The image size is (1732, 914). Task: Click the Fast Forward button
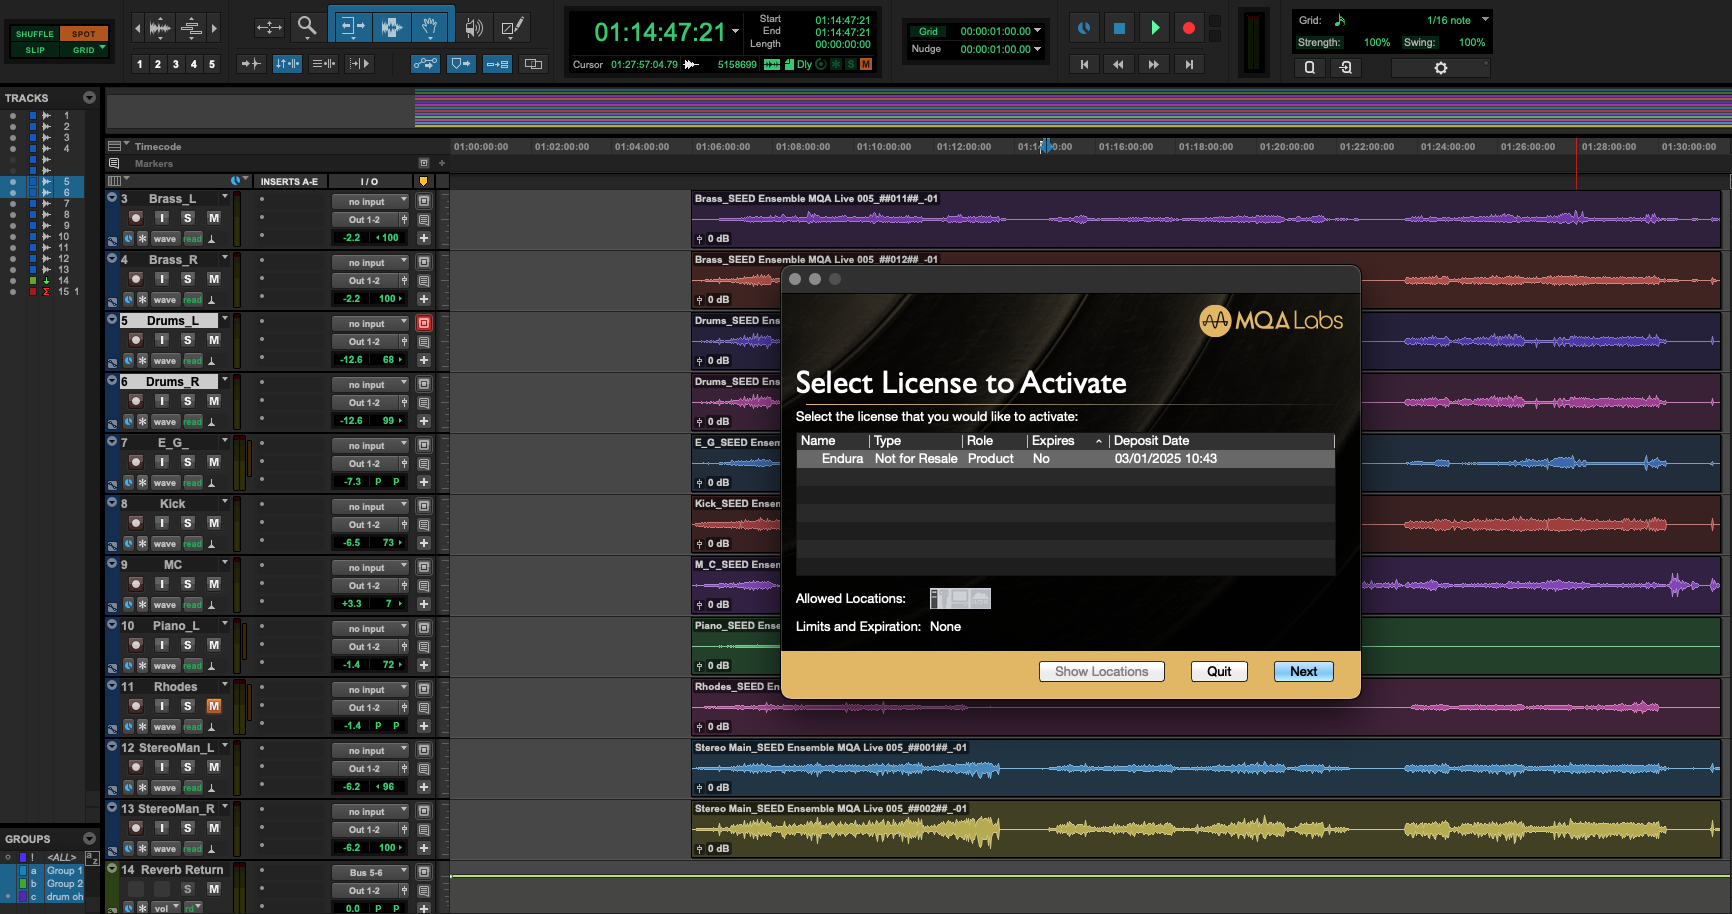tap(1154, 64)
